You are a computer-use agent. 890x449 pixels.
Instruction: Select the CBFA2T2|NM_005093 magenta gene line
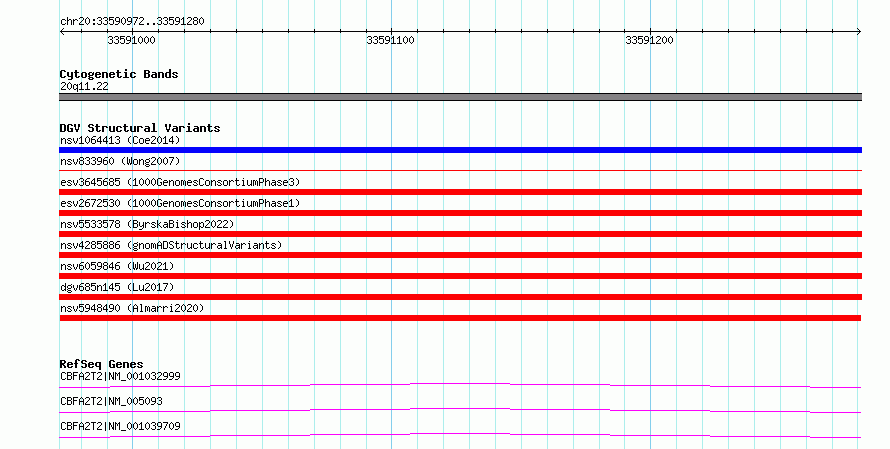(460, 411)
